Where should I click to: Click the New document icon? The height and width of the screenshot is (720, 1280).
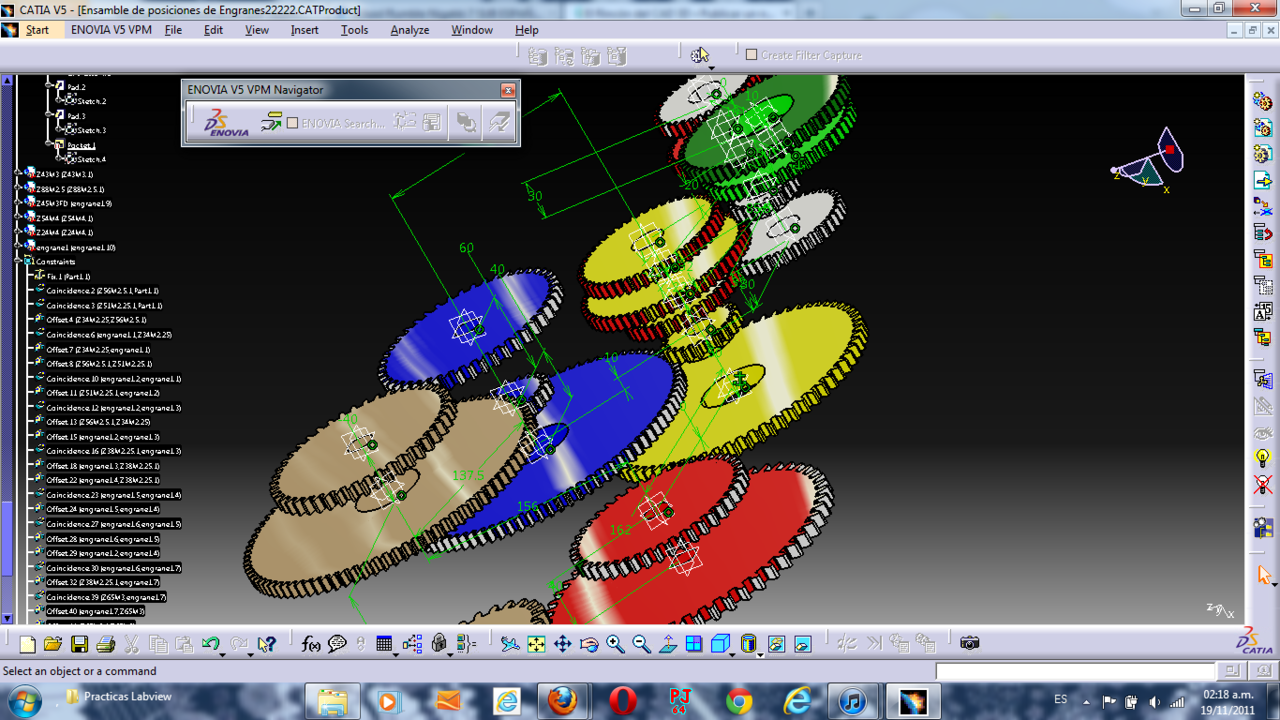(28, 645)
